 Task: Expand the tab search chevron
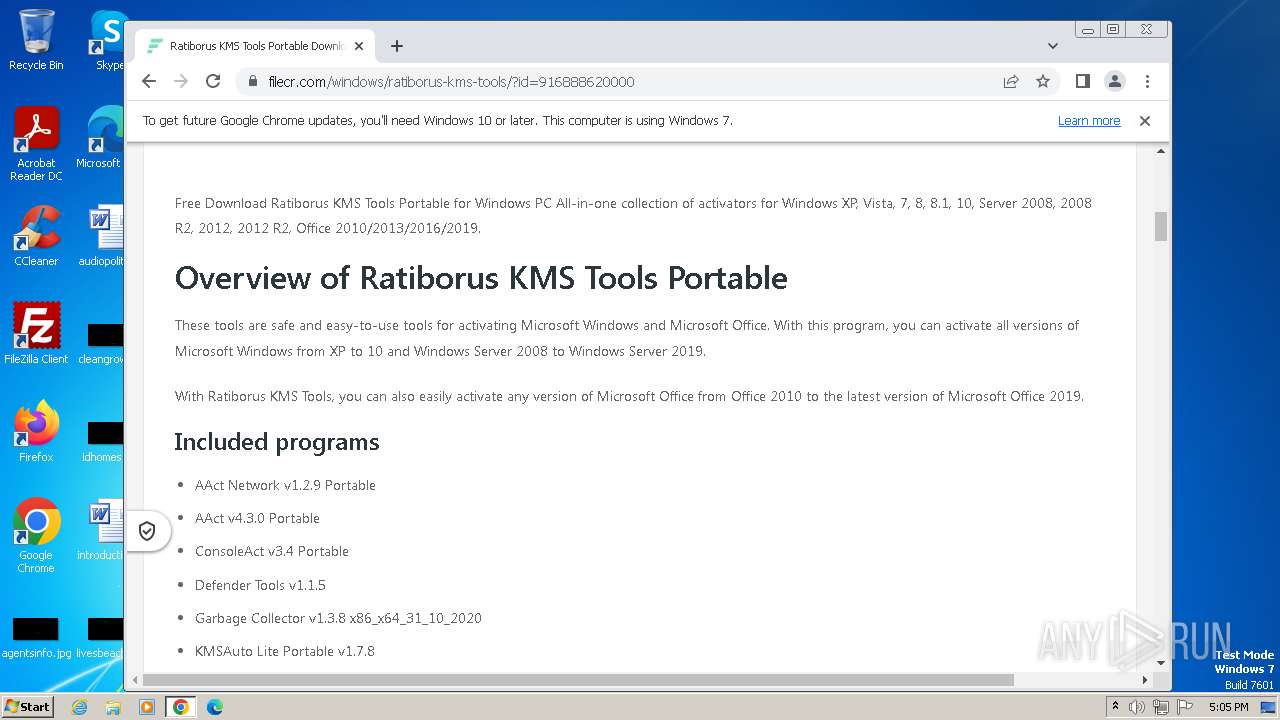pos(1053,46)
